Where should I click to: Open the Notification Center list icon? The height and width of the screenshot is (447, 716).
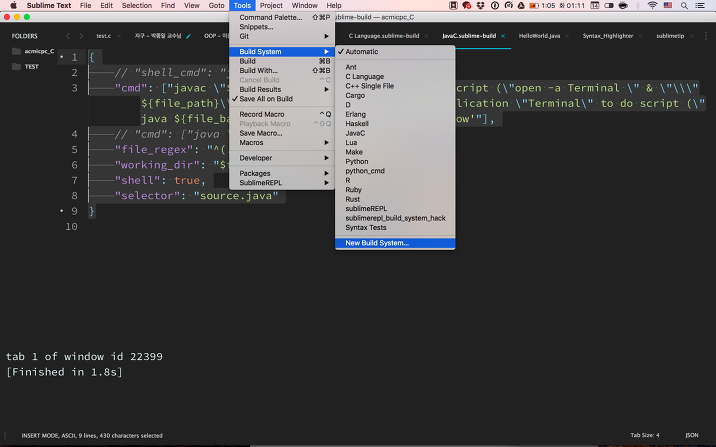pyautogui.click(x=699, y=5)
